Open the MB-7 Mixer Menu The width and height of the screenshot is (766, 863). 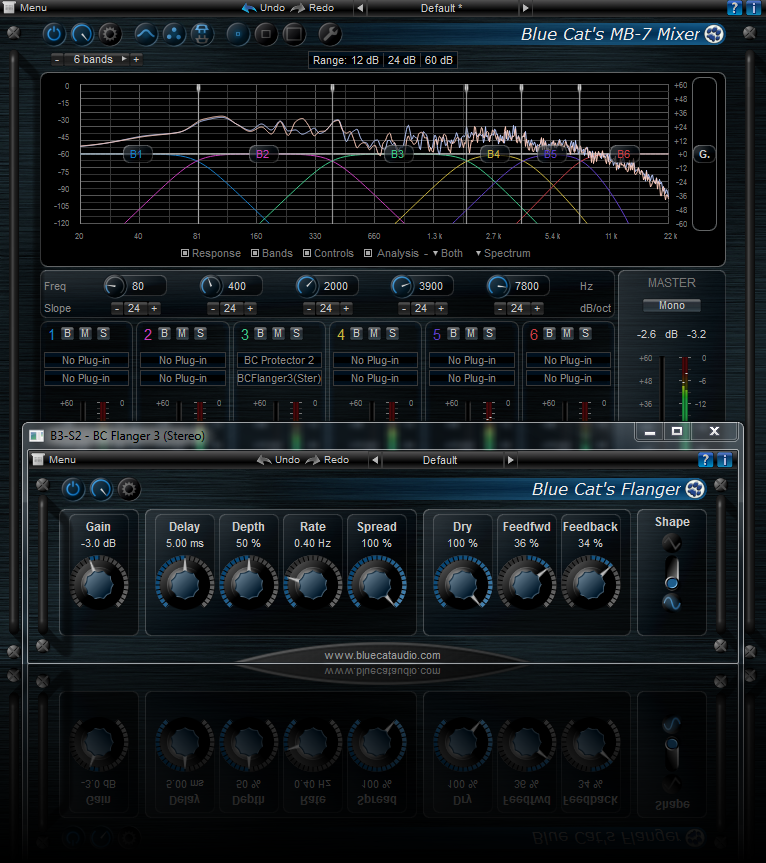point(26,8)
